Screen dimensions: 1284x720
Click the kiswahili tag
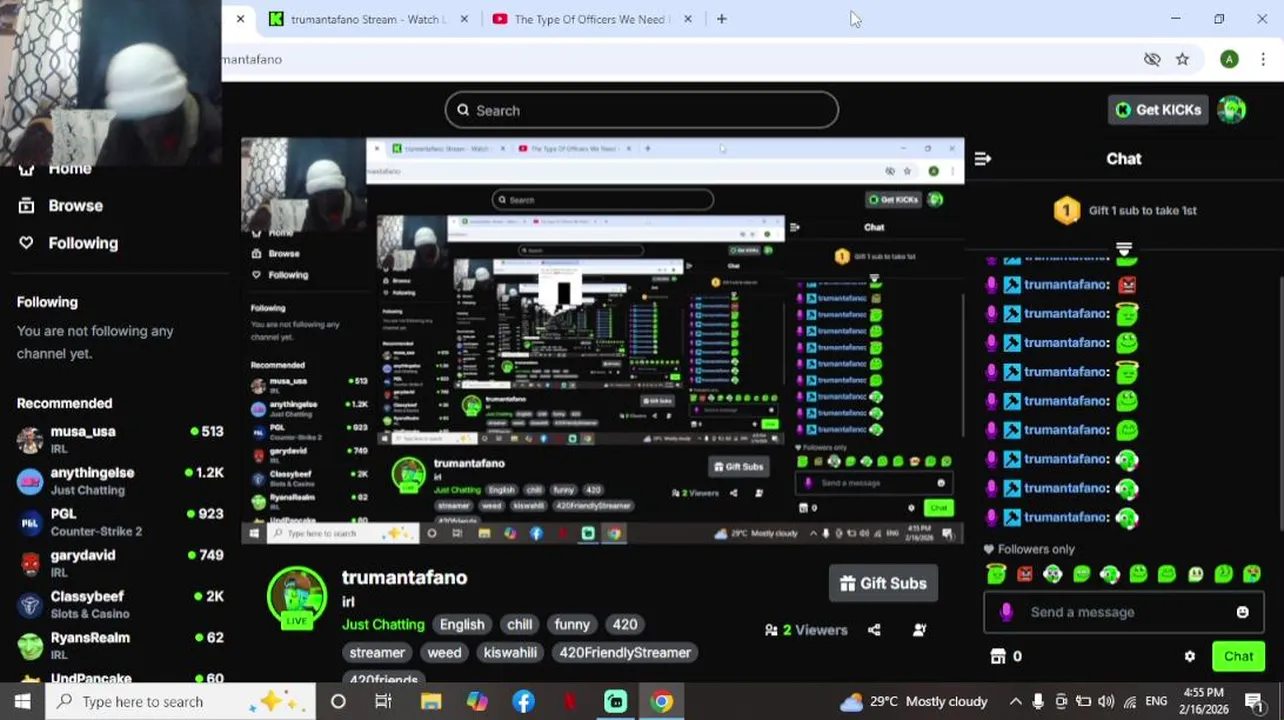510,653
